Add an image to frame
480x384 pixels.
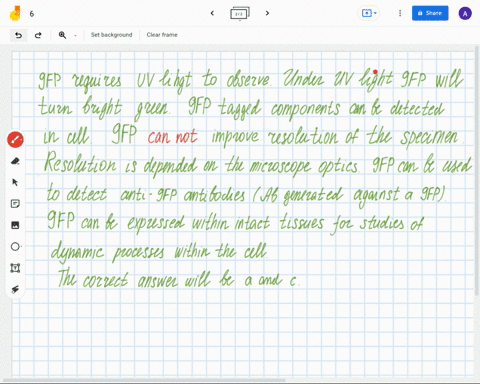click(x=15, y=225)
